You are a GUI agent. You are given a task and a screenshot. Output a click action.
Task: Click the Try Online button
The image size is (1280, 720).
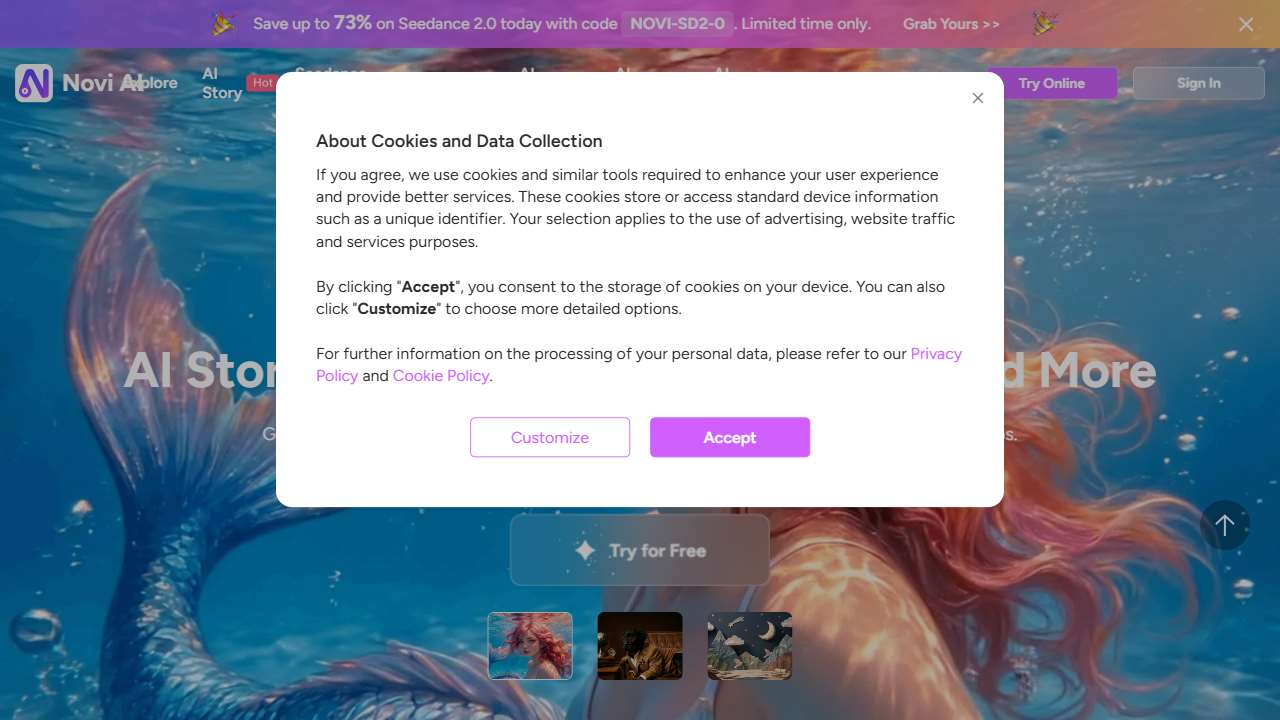(x=1052, y=83)
